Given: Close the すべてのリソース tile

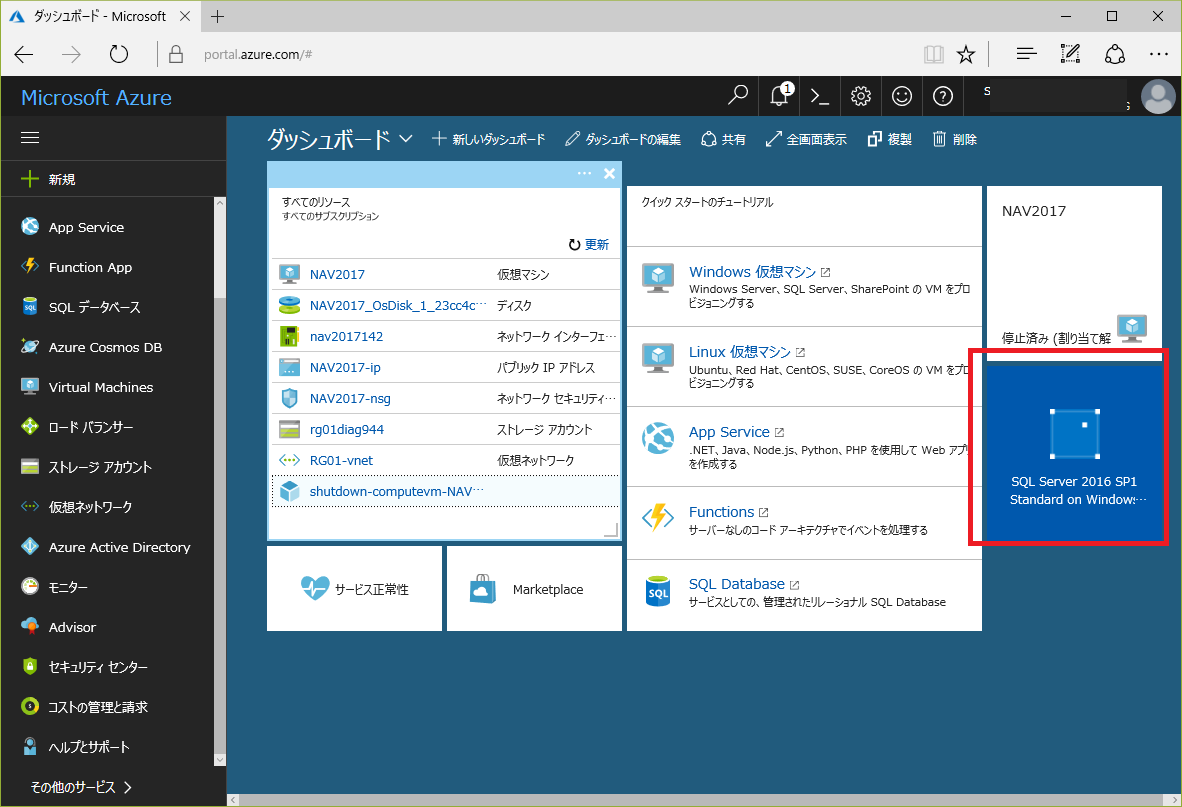Looking at the screenshot, I should pyautogui.click(x=609, y=173).
